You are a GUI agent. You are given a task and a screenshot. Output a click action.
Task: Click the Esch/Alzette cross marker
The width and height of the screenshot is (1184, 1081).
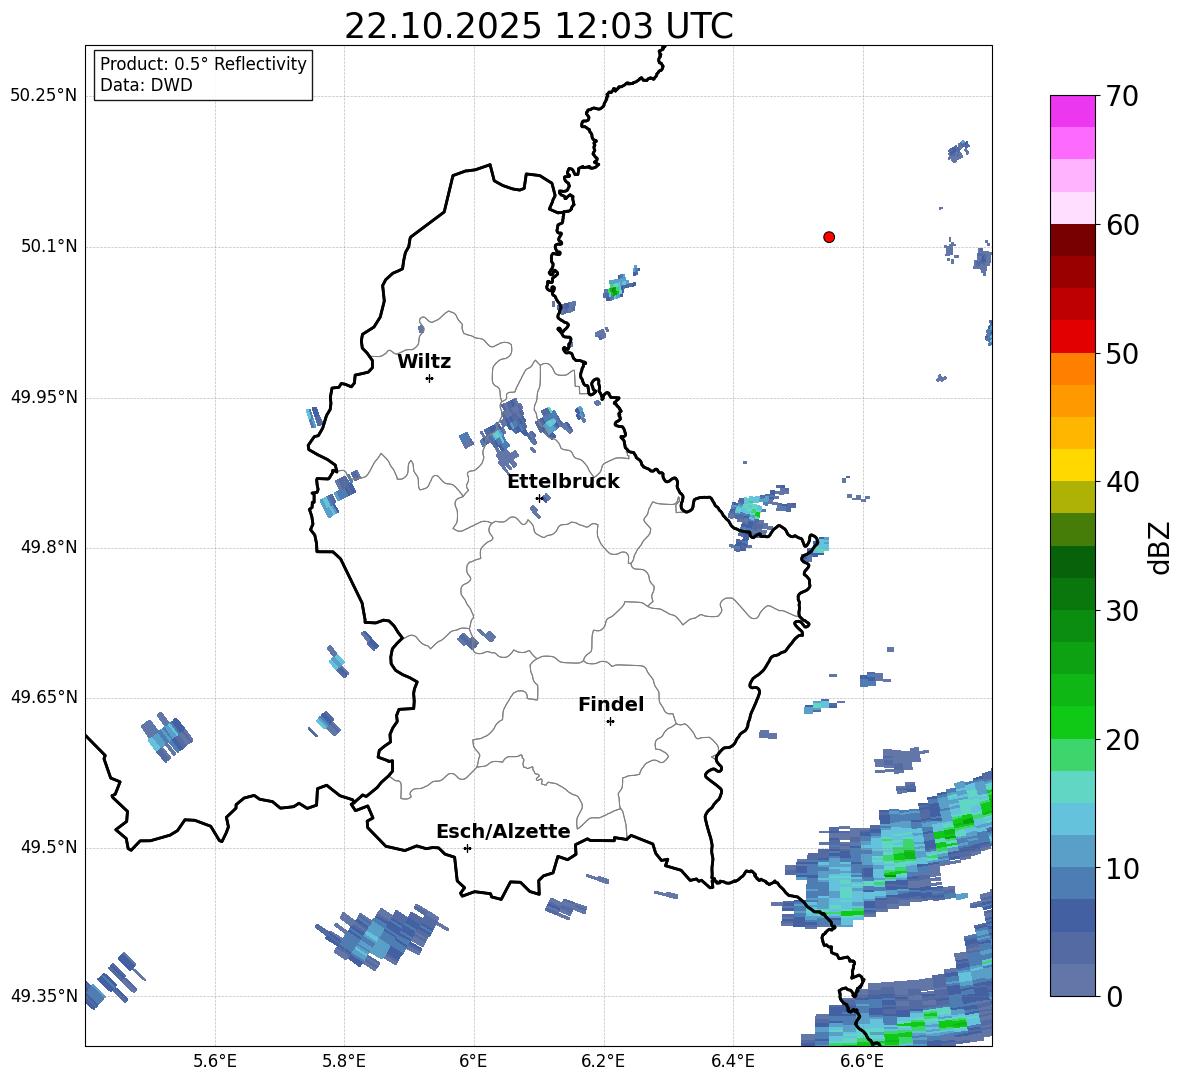pyautogui.click(x=467, y=848)
